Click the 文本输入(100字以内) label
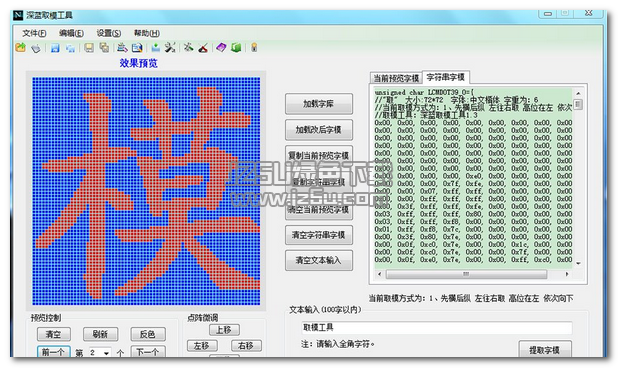Viewport: 618px width, 368px height. tap(325, 310)
